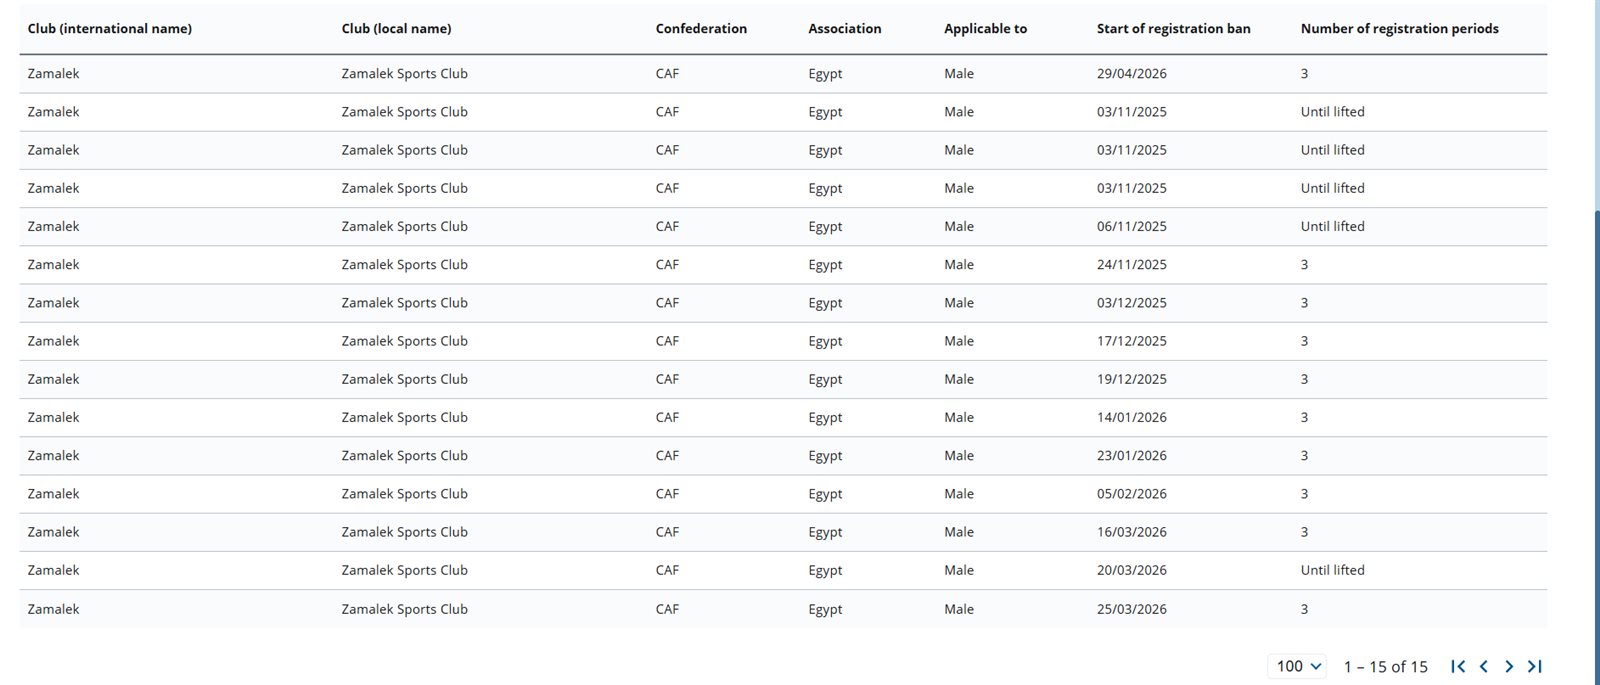The image size is (1600, 685).
Task: Select the Applicable to column header
Action: pos(985,29)
